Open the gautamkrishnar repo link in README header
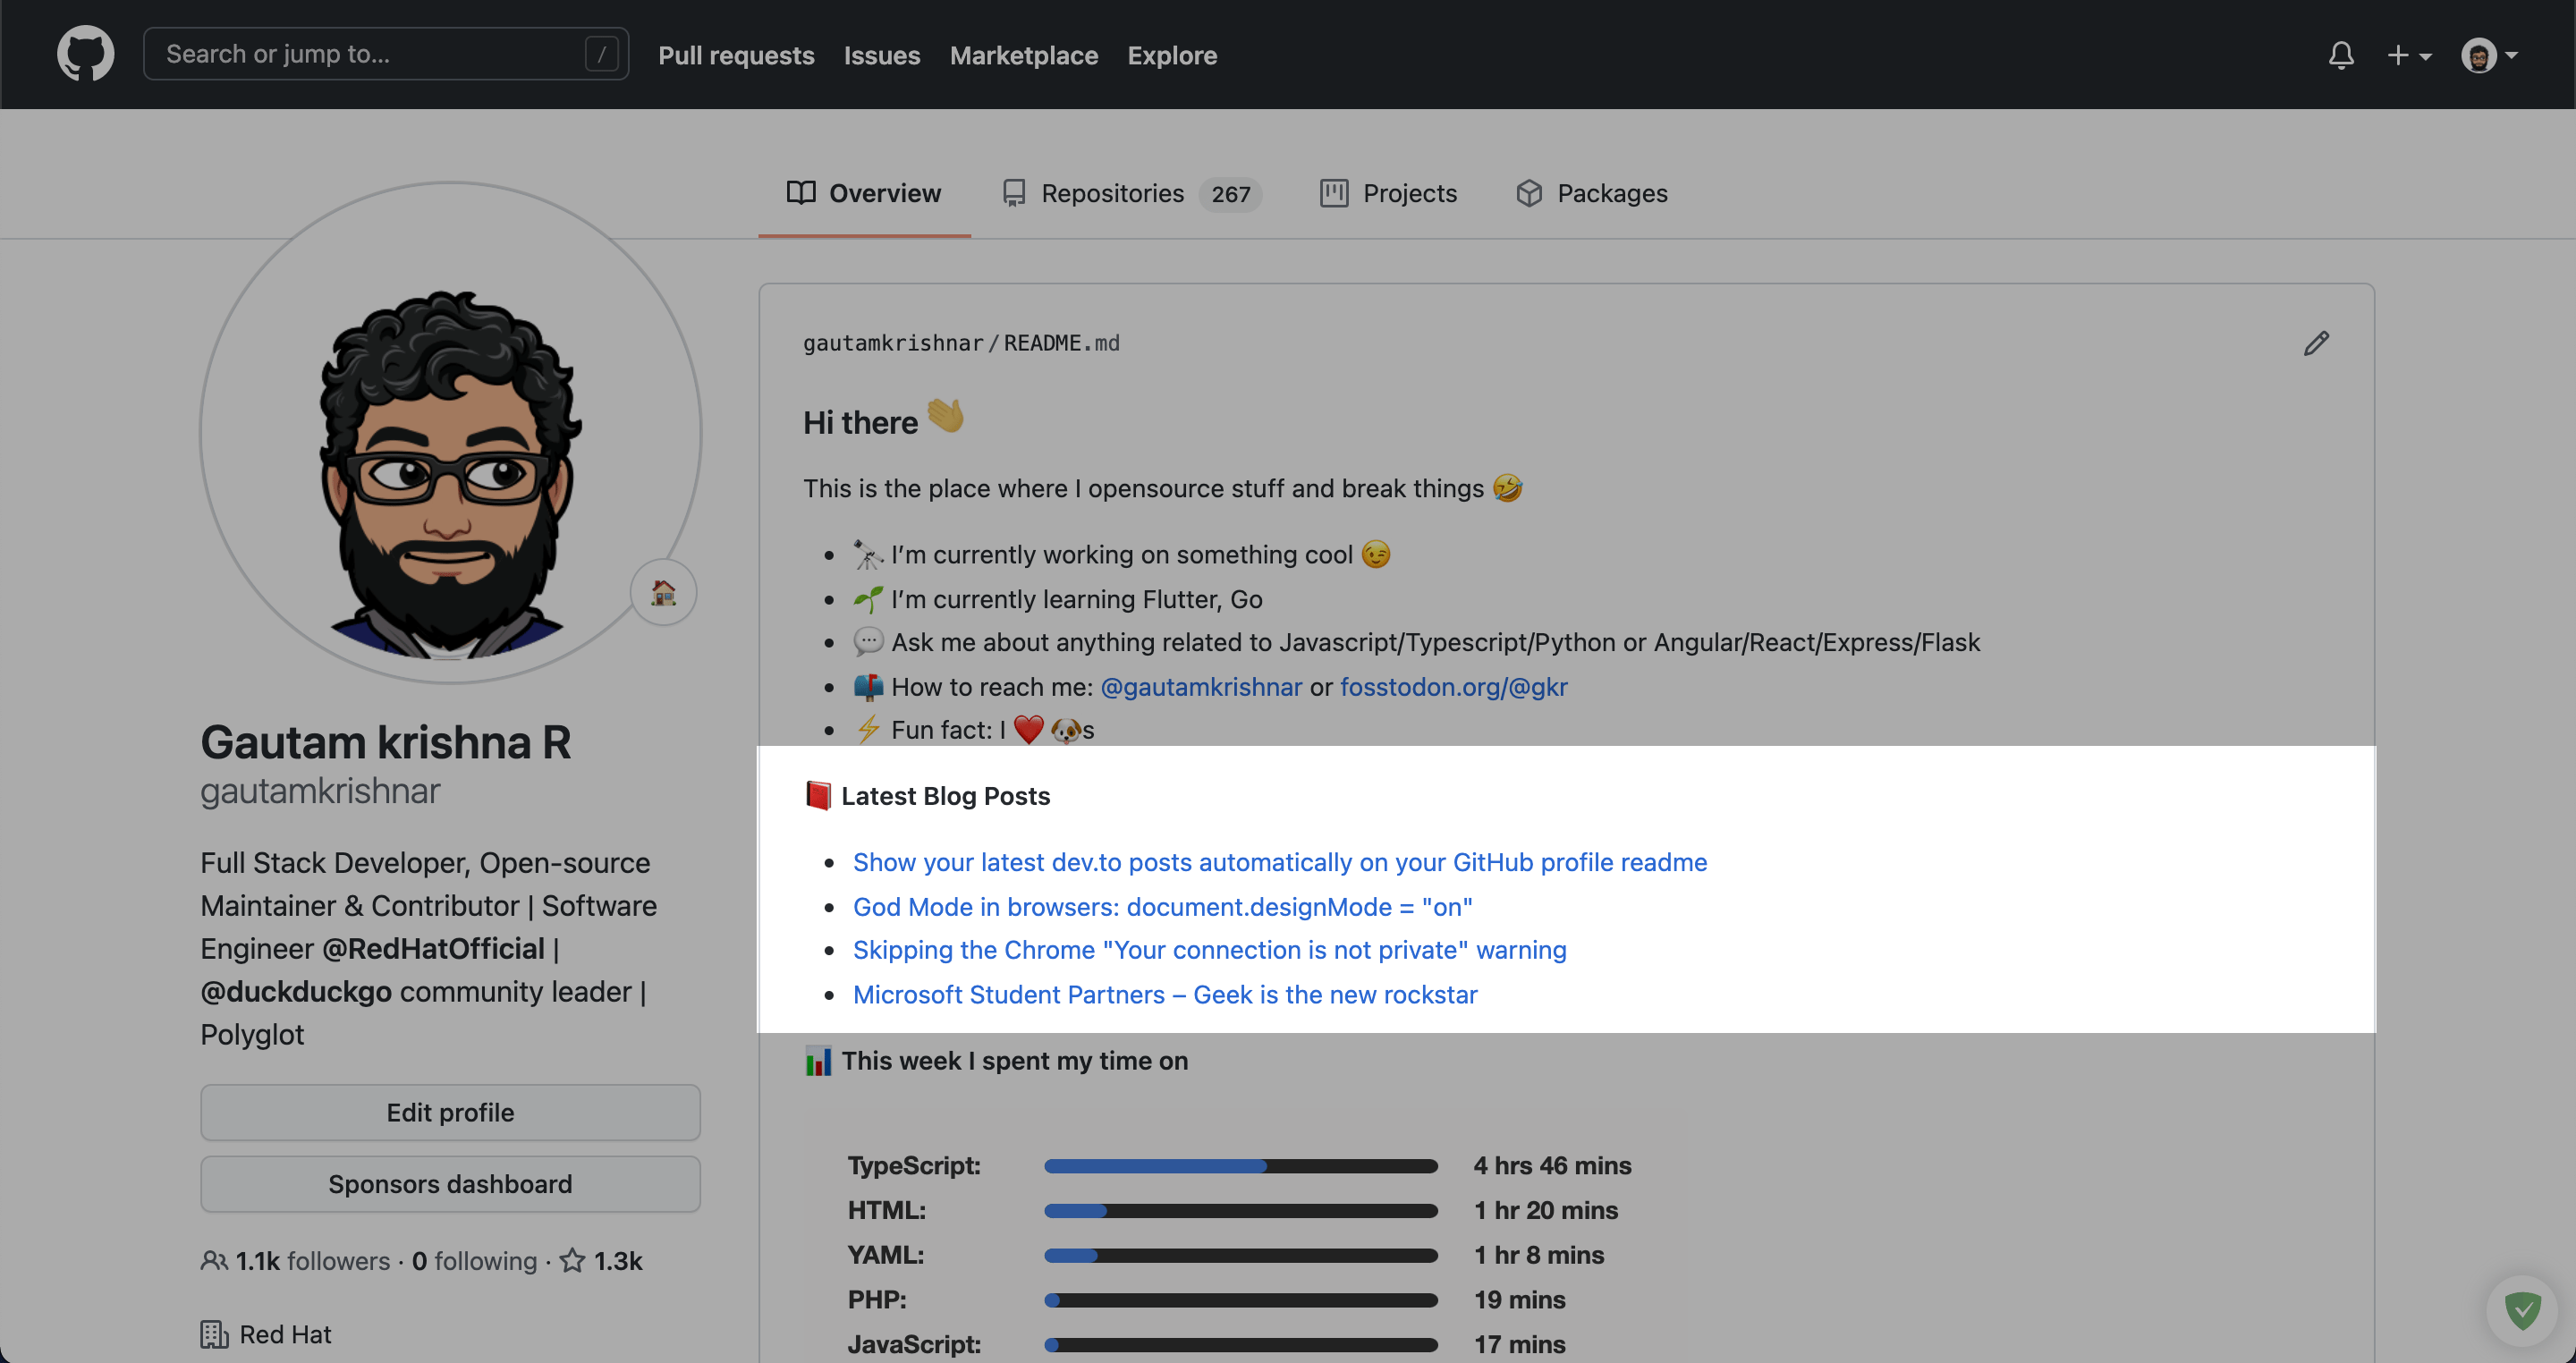The image size is (2576, 1363). (893, 343)
